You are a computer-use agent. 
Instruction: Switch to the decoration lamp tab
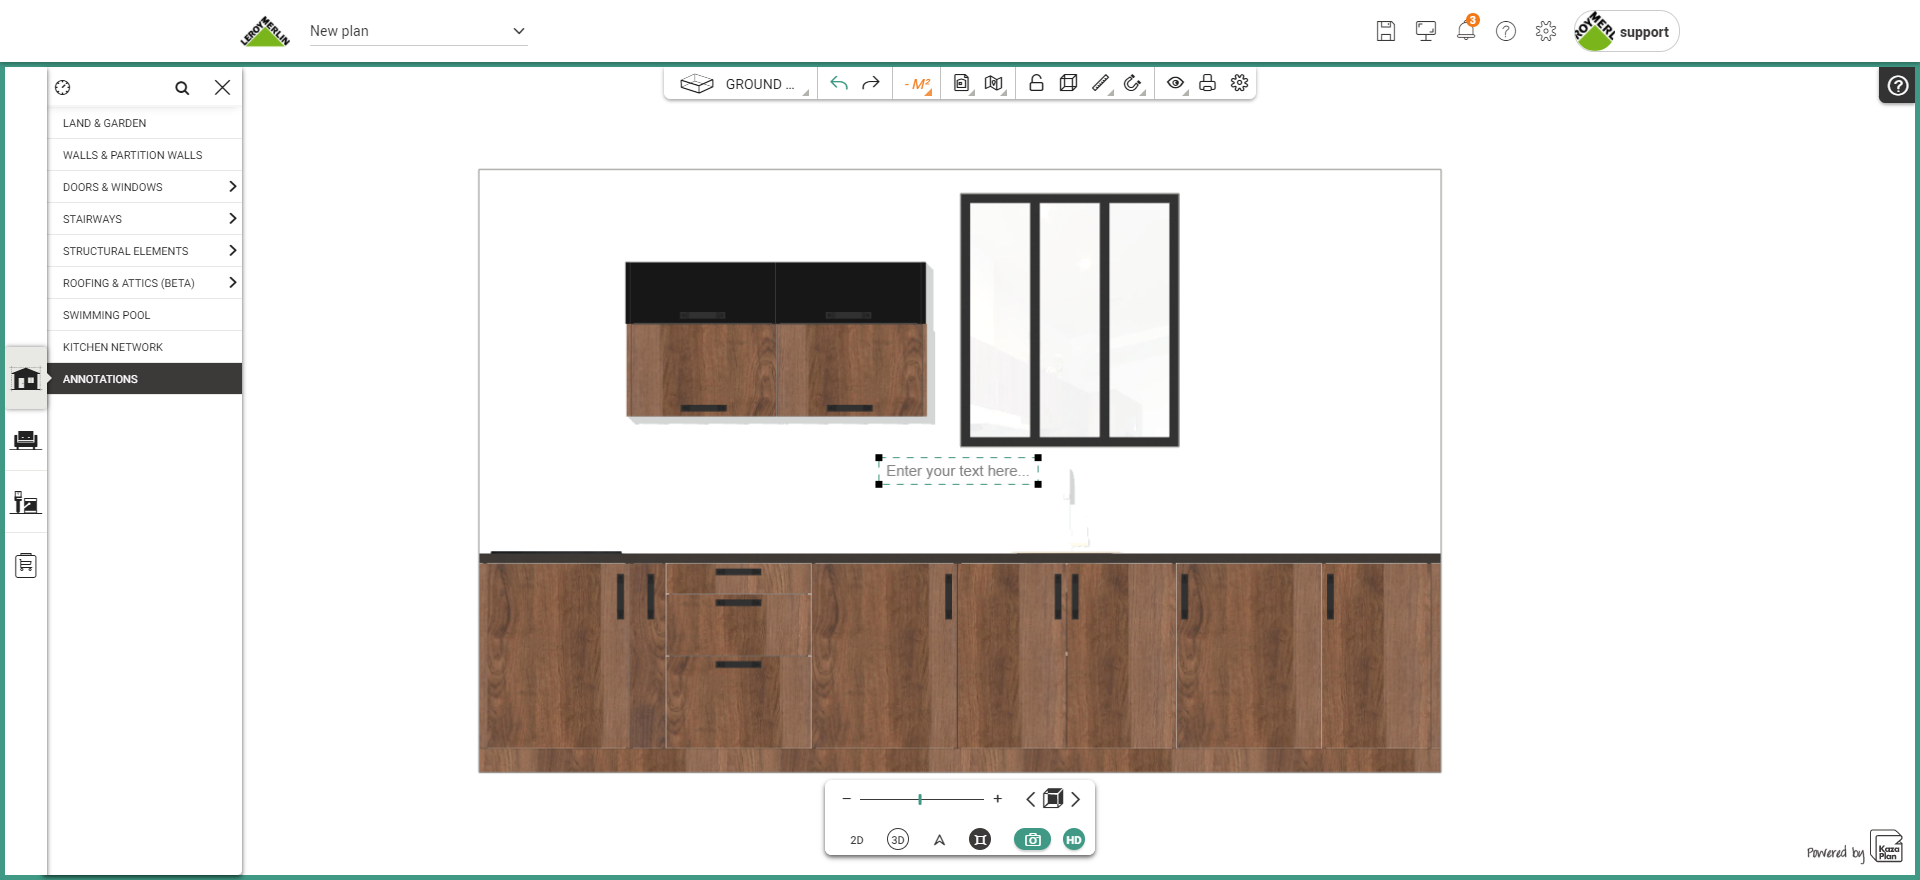26,503
